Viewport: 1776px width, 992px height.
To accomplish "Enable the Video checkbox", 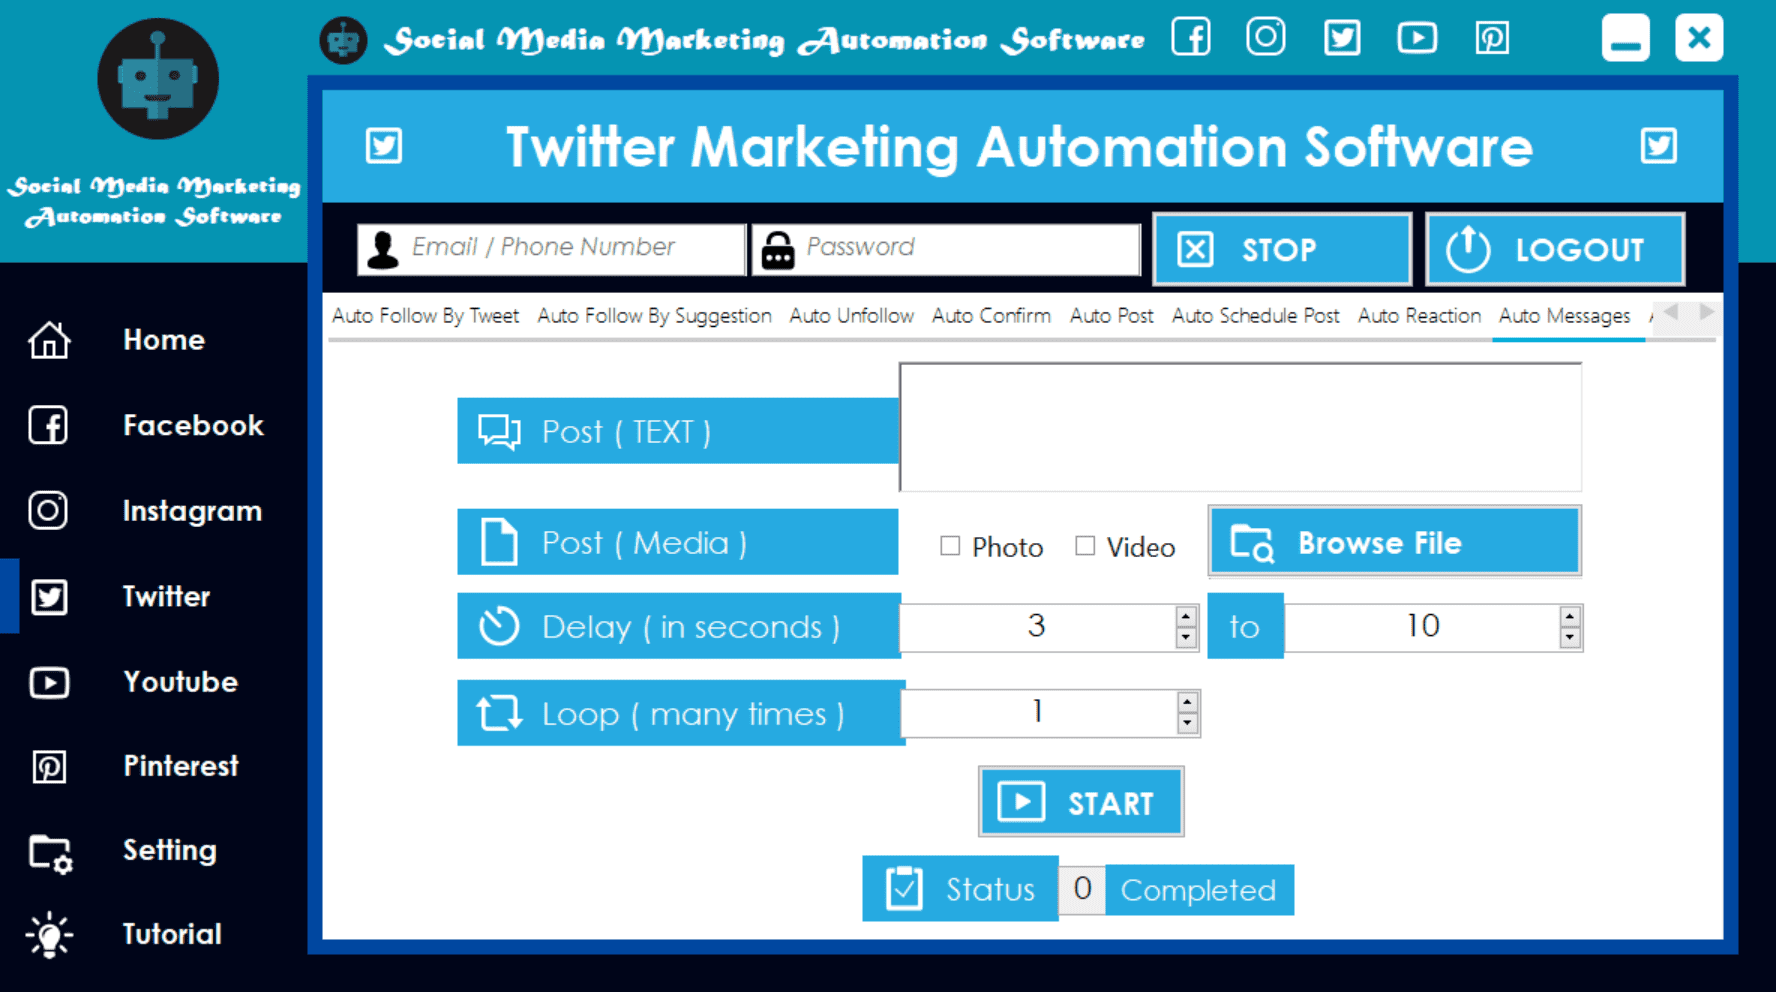I will [x=1085, y=546].
